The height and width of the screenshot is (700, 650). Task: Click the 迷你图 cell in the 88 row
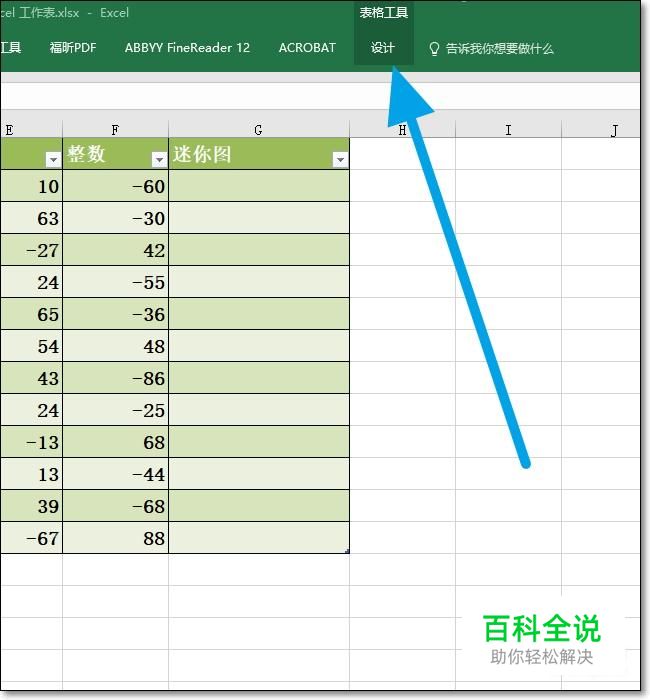point(259,538)
